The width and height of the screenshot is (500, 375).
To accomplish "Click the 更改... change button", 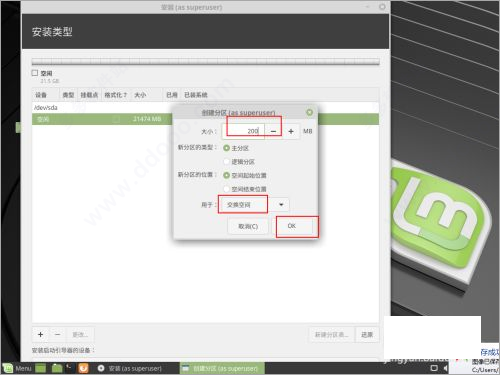I will tap(80, 334).
